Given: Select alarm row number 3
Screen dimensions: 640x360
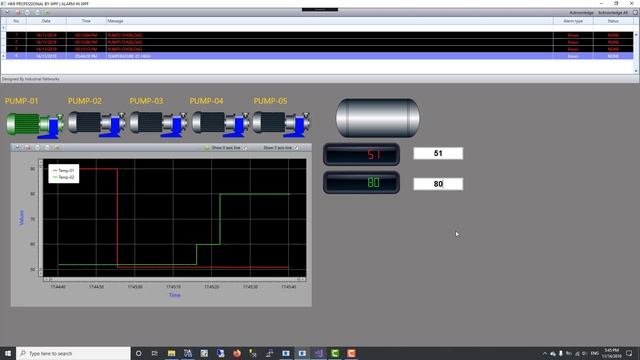Looking at the screenshot, I should tap(320, 49).
